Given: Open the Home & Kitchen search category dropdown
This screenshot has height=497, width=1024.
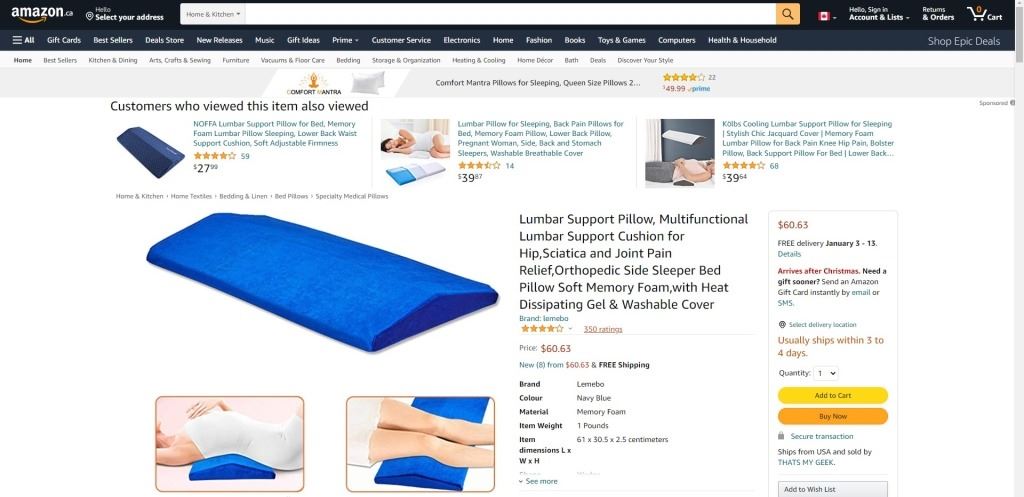Looking at the screenshot, I should point(213,14).
